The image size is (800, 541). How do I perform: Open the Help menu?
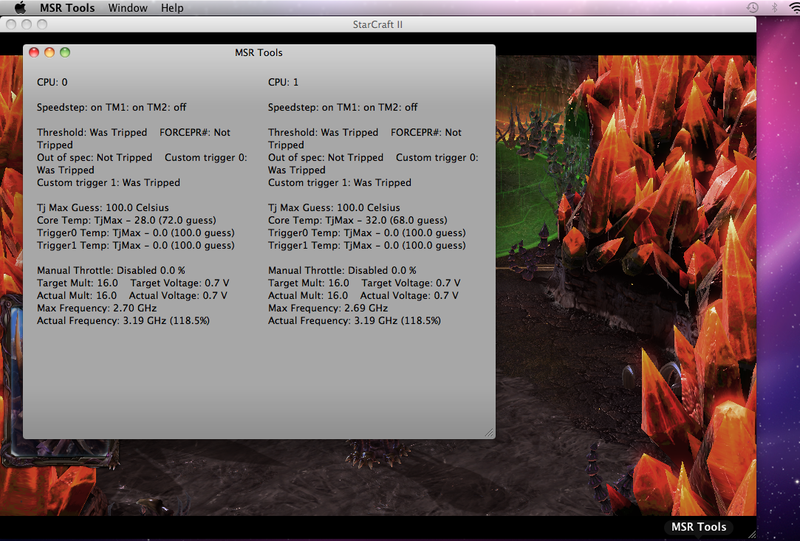pyautogui.click(x=172, y=8)
